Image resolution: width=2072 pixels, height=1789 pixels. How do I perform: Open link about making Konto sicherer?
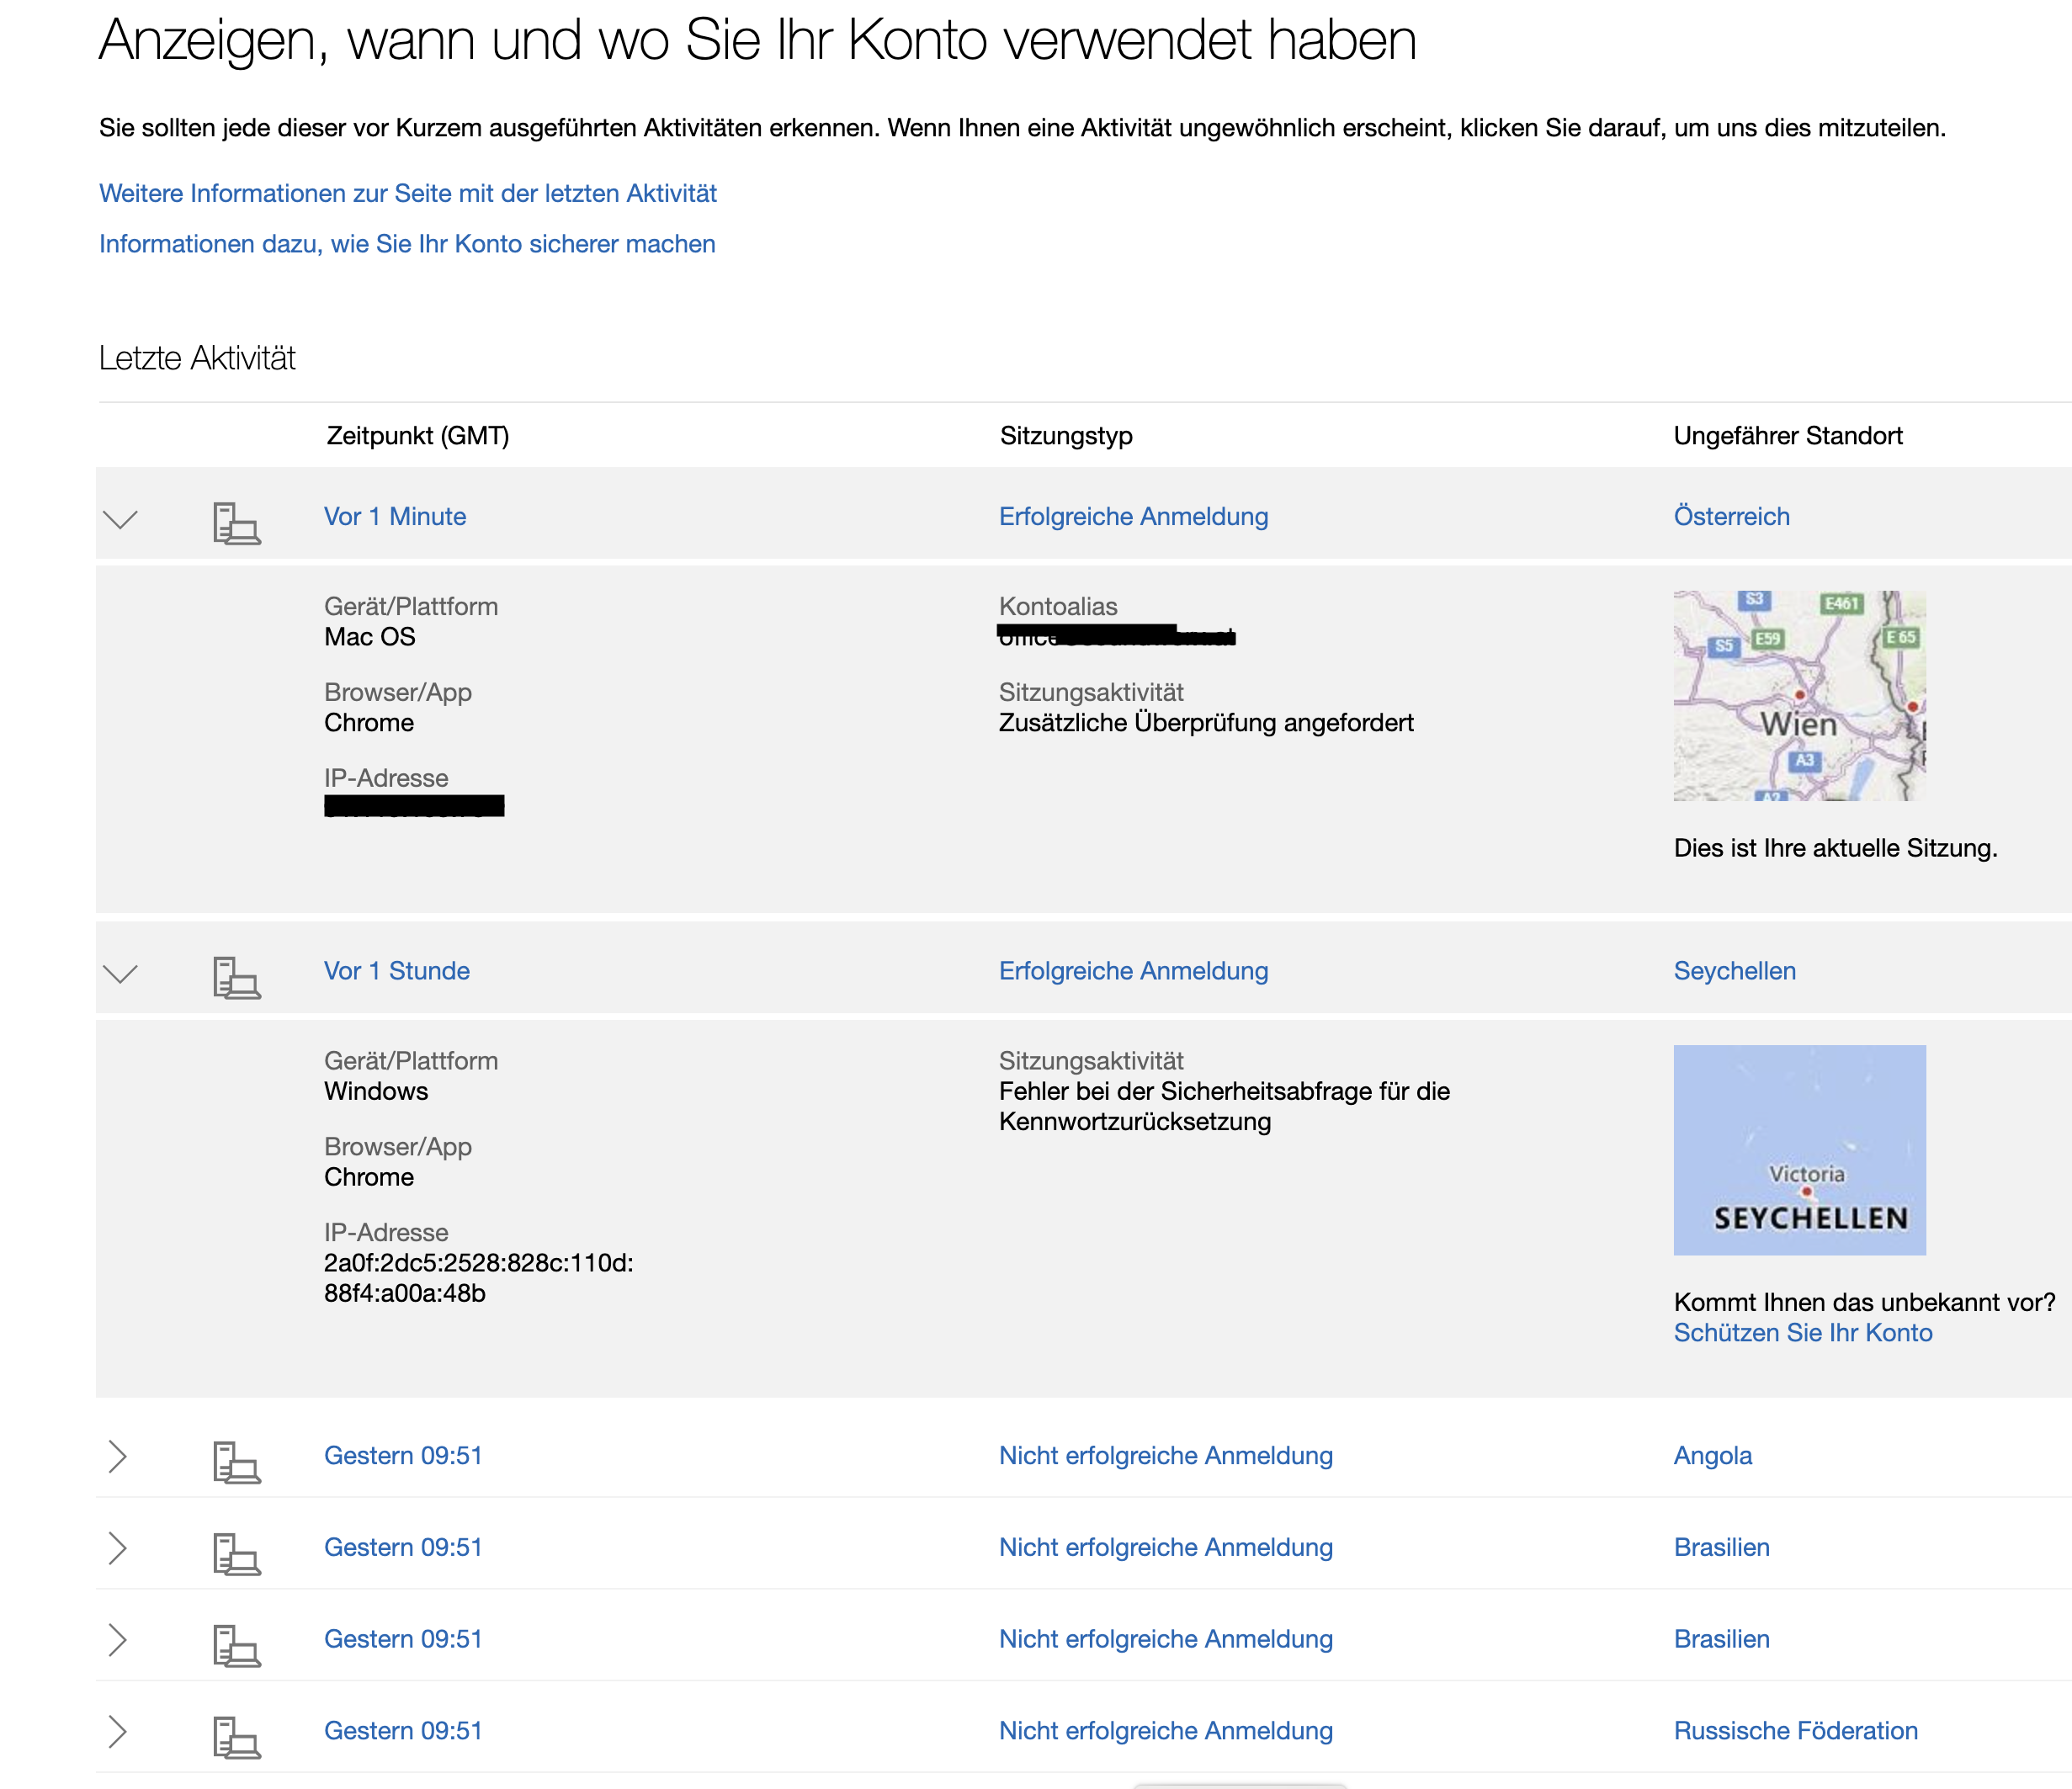[407, 244]
